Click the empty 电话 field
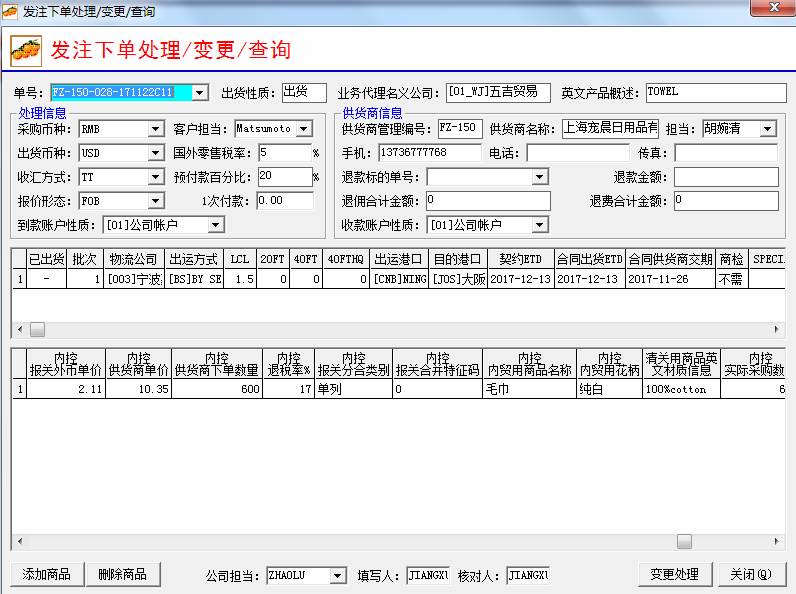Viewport: 796px width, 594px height. 578,153
